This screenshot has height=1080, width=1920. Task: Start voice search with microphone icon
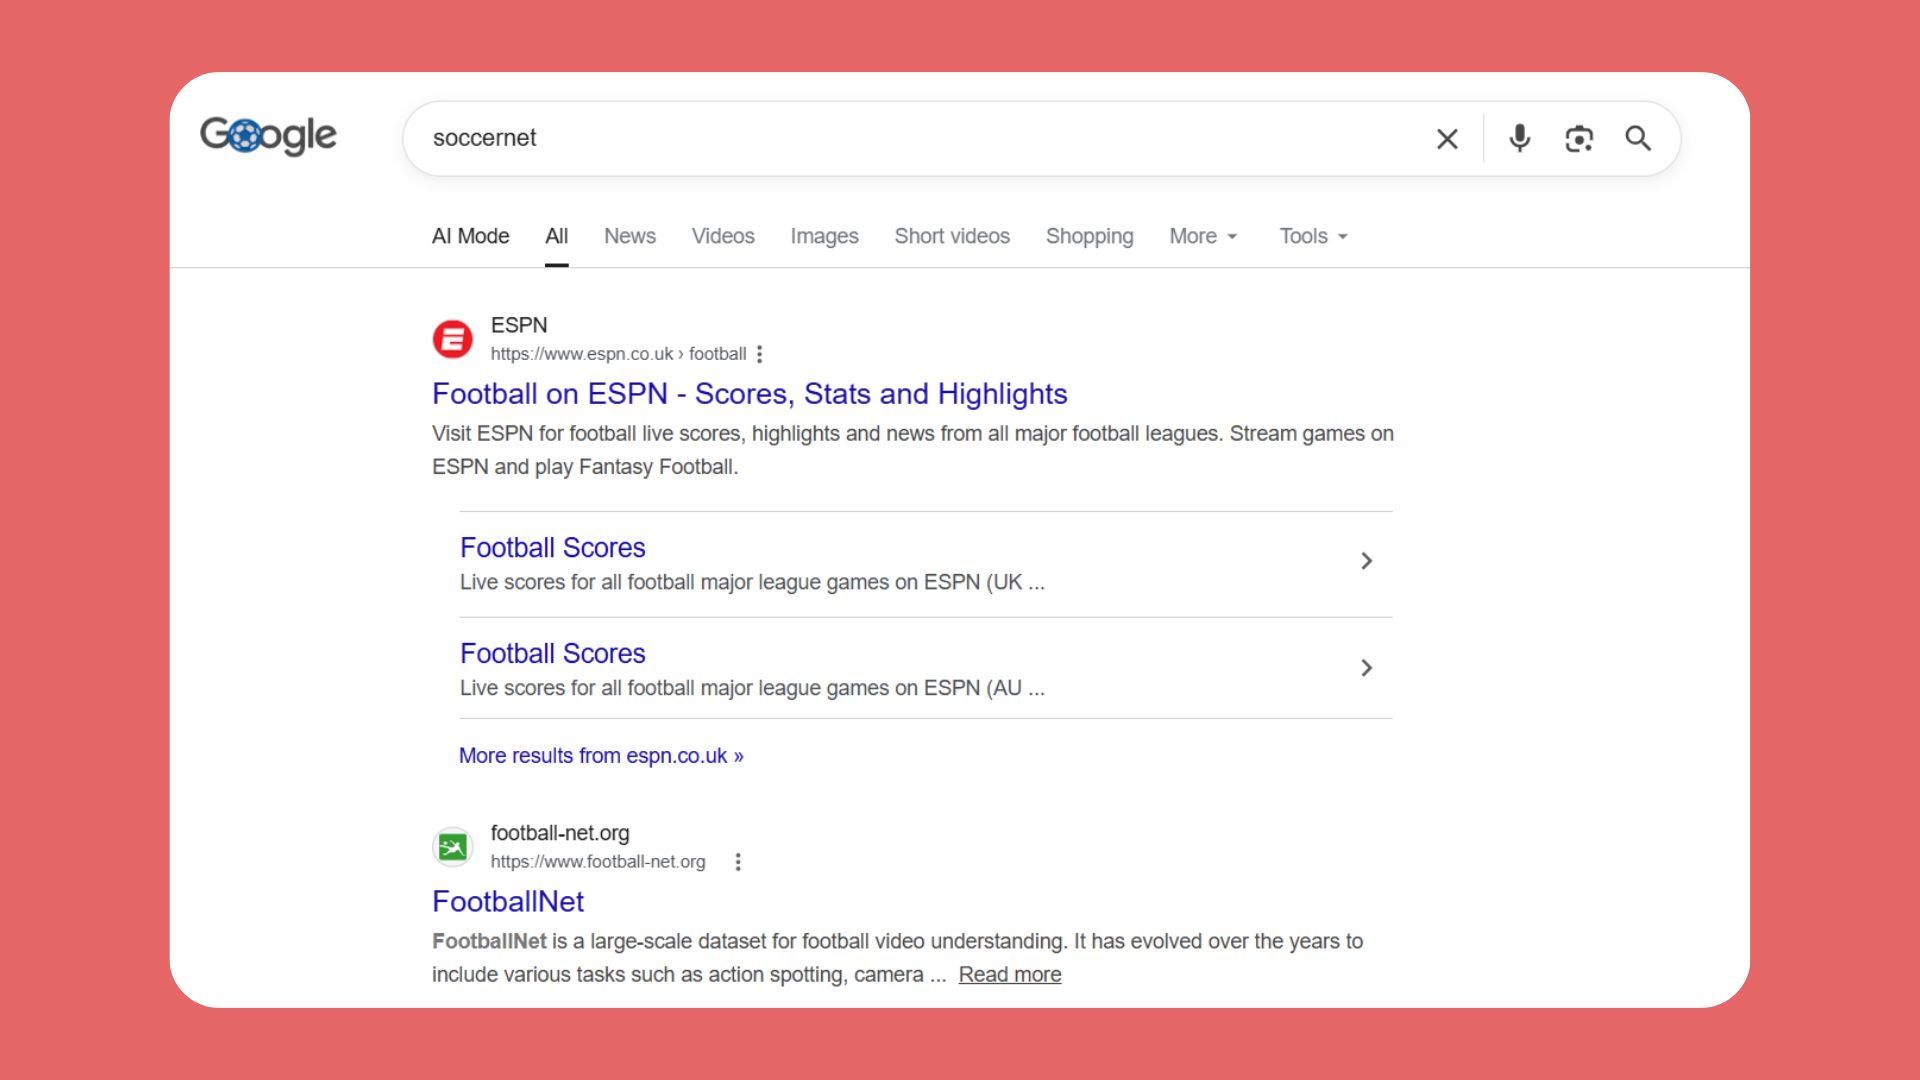1520,138
